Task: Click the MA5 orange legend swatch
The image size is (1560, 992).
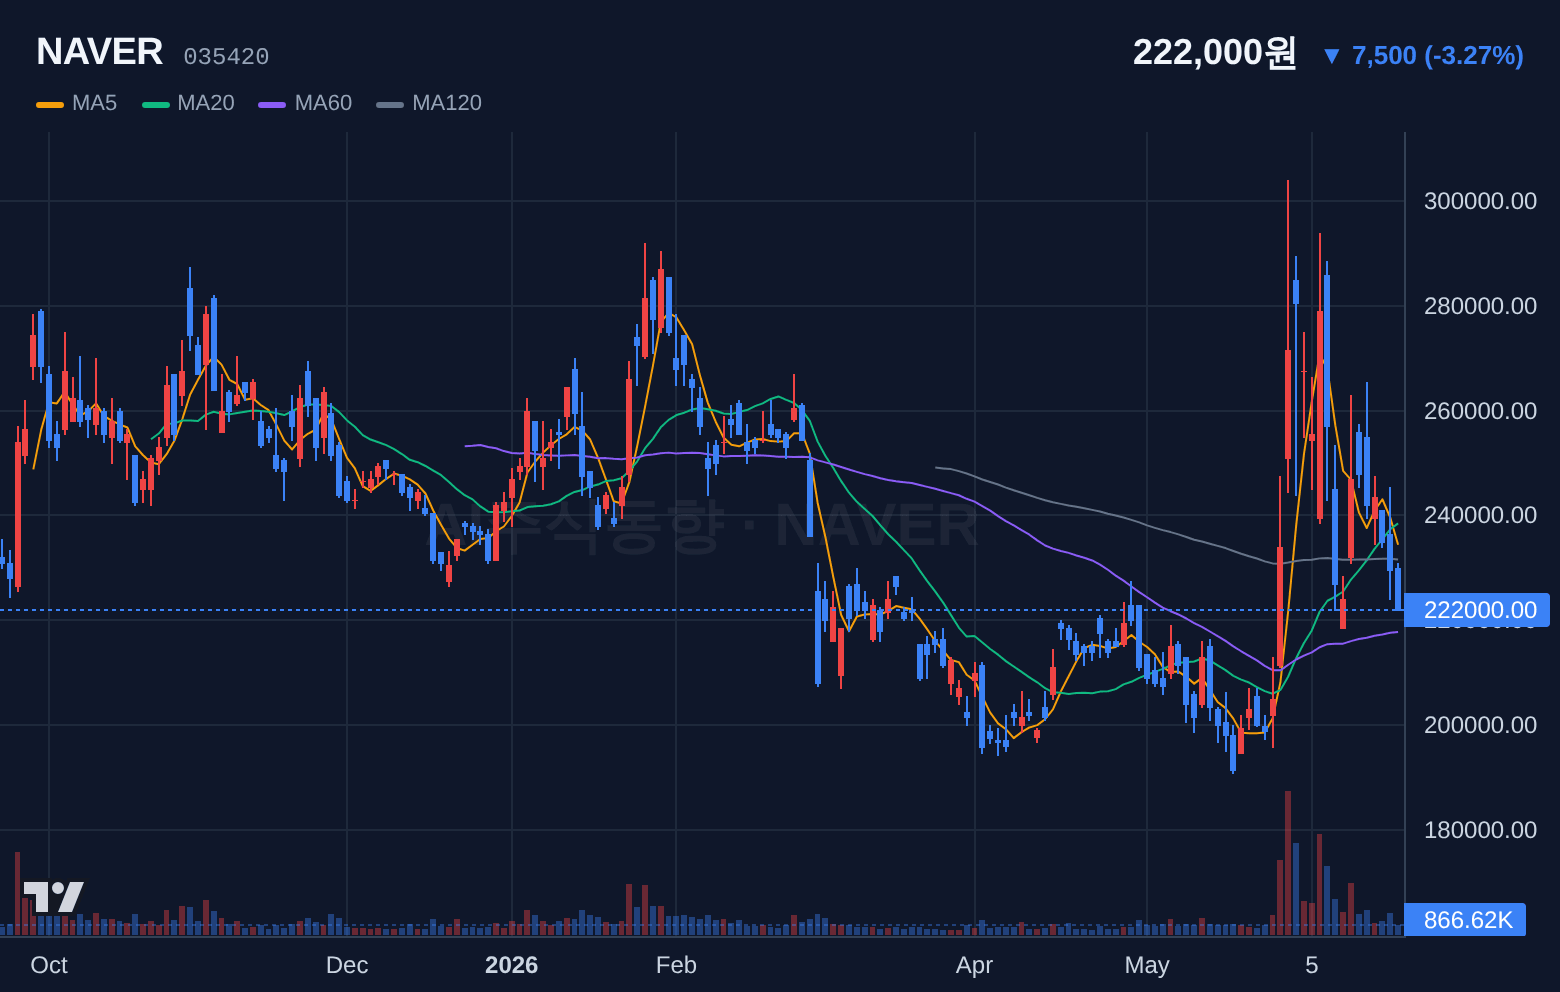Action: point(50,104)
